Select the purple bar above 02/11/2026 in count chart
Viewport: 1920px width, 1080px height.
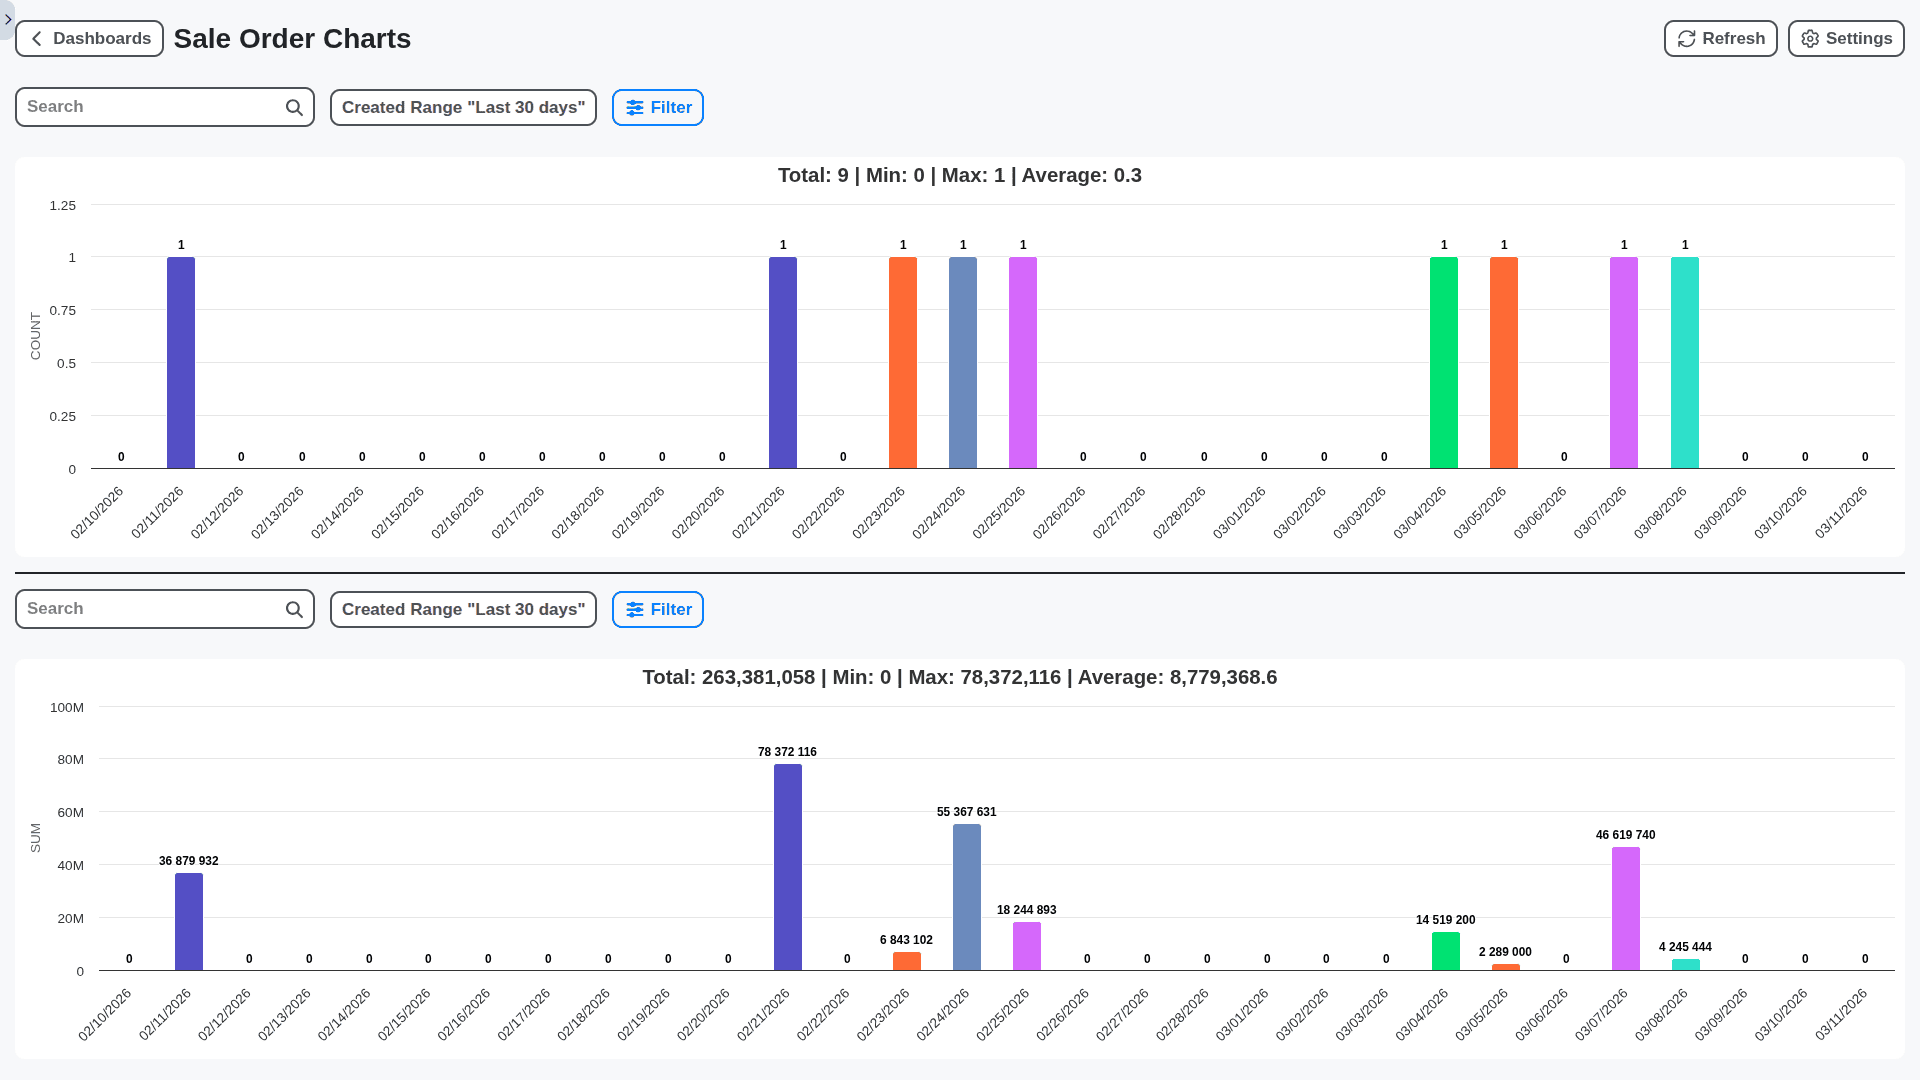181,362
